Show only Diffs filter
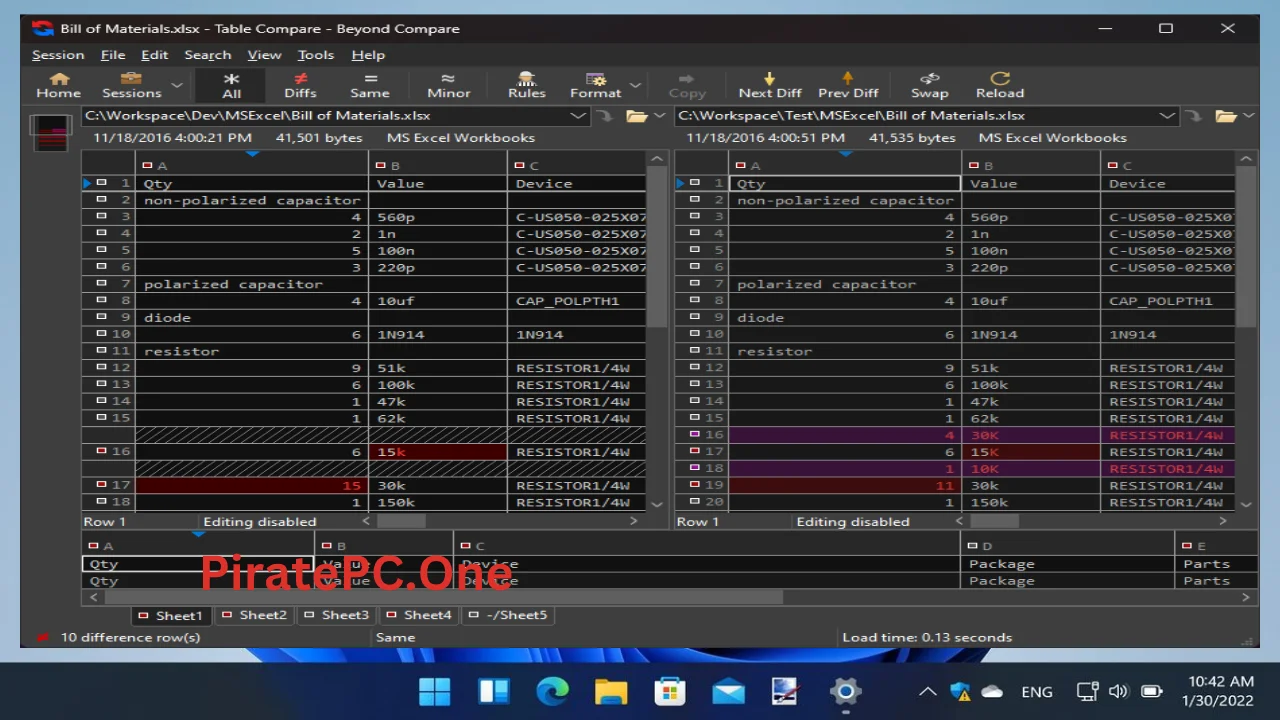Screen dimensions: 1280x720 pyautogui.click(x=300, y=85)
